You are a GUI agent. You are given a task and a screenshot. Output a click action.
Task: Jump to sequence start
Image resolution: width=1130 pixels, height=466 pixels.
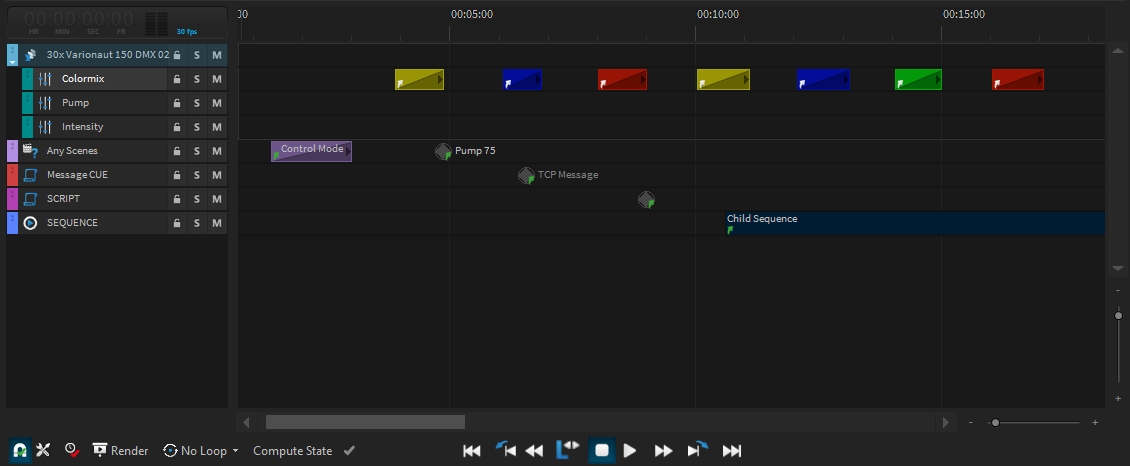coord(471,451)
